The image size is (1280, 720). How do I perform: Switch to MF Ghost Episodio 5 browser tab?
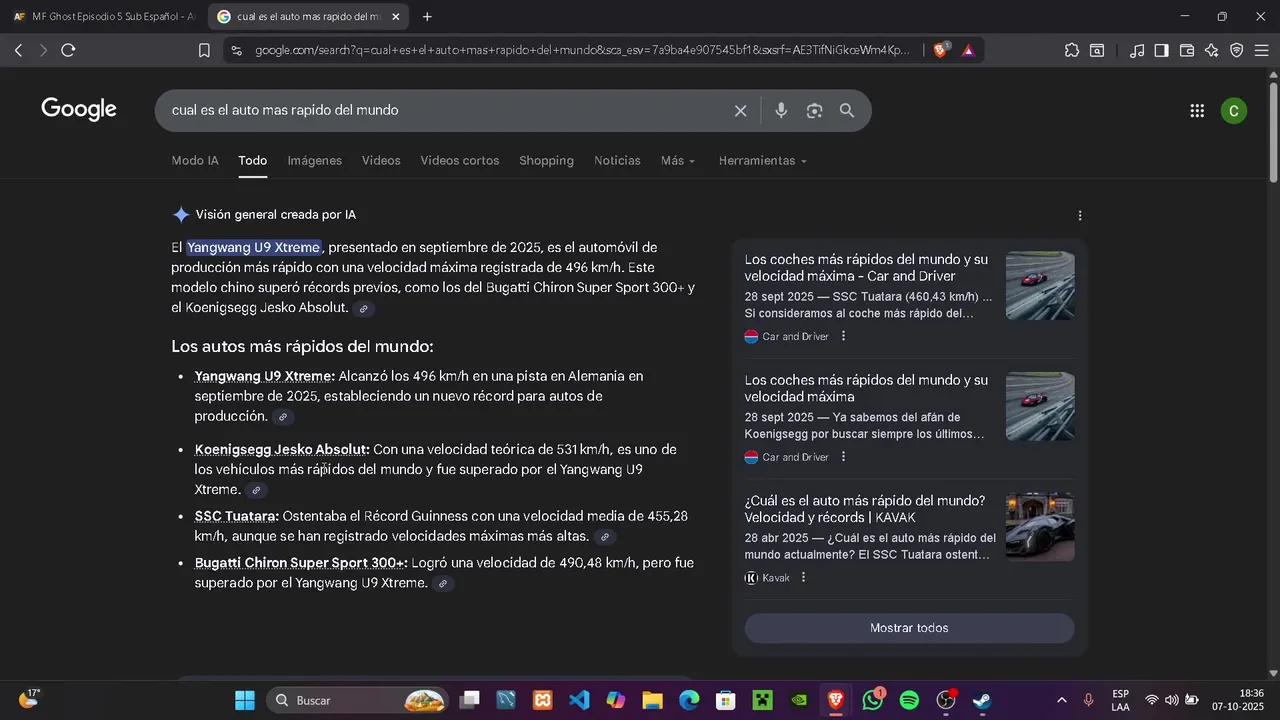103,17
